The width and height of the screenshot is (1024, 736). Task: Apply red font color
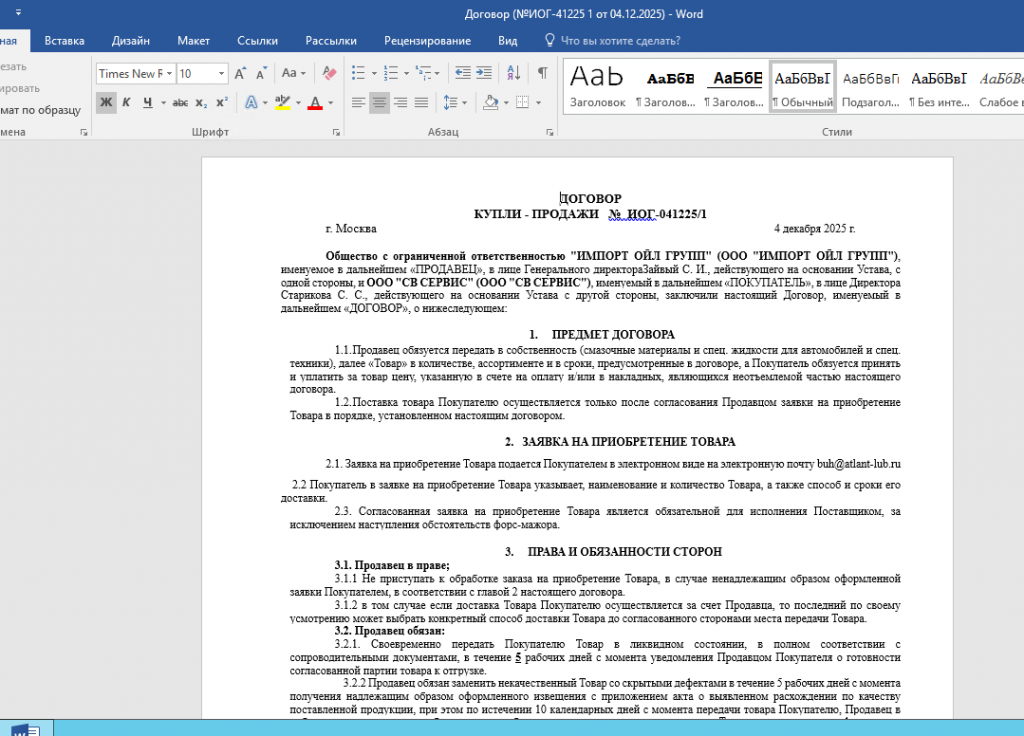315,103
